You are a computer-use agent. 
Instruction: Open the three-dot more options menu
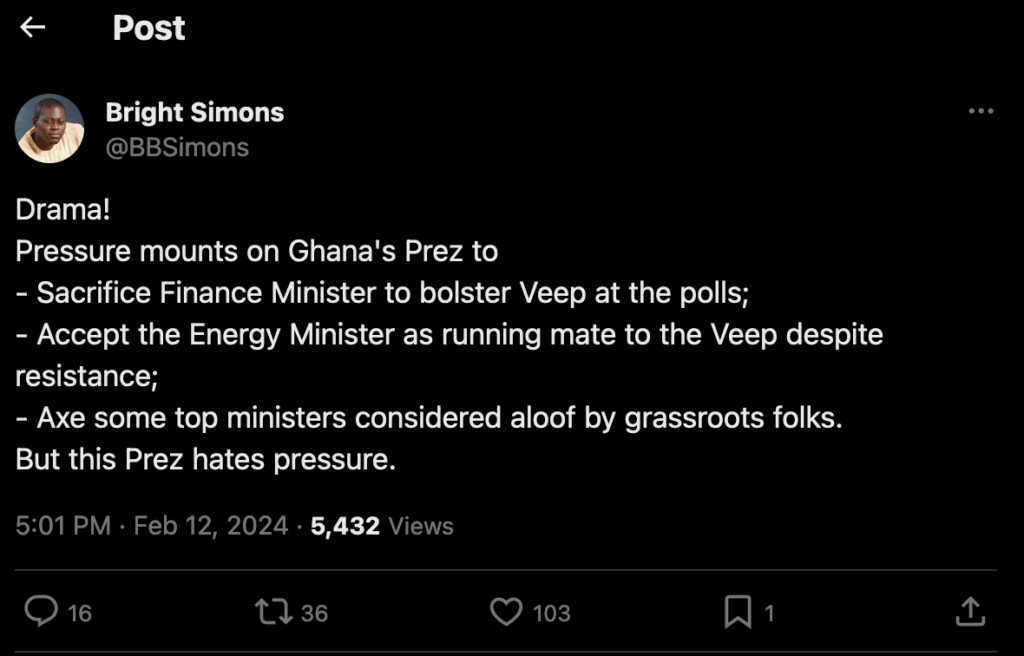[x=981, y=111]
